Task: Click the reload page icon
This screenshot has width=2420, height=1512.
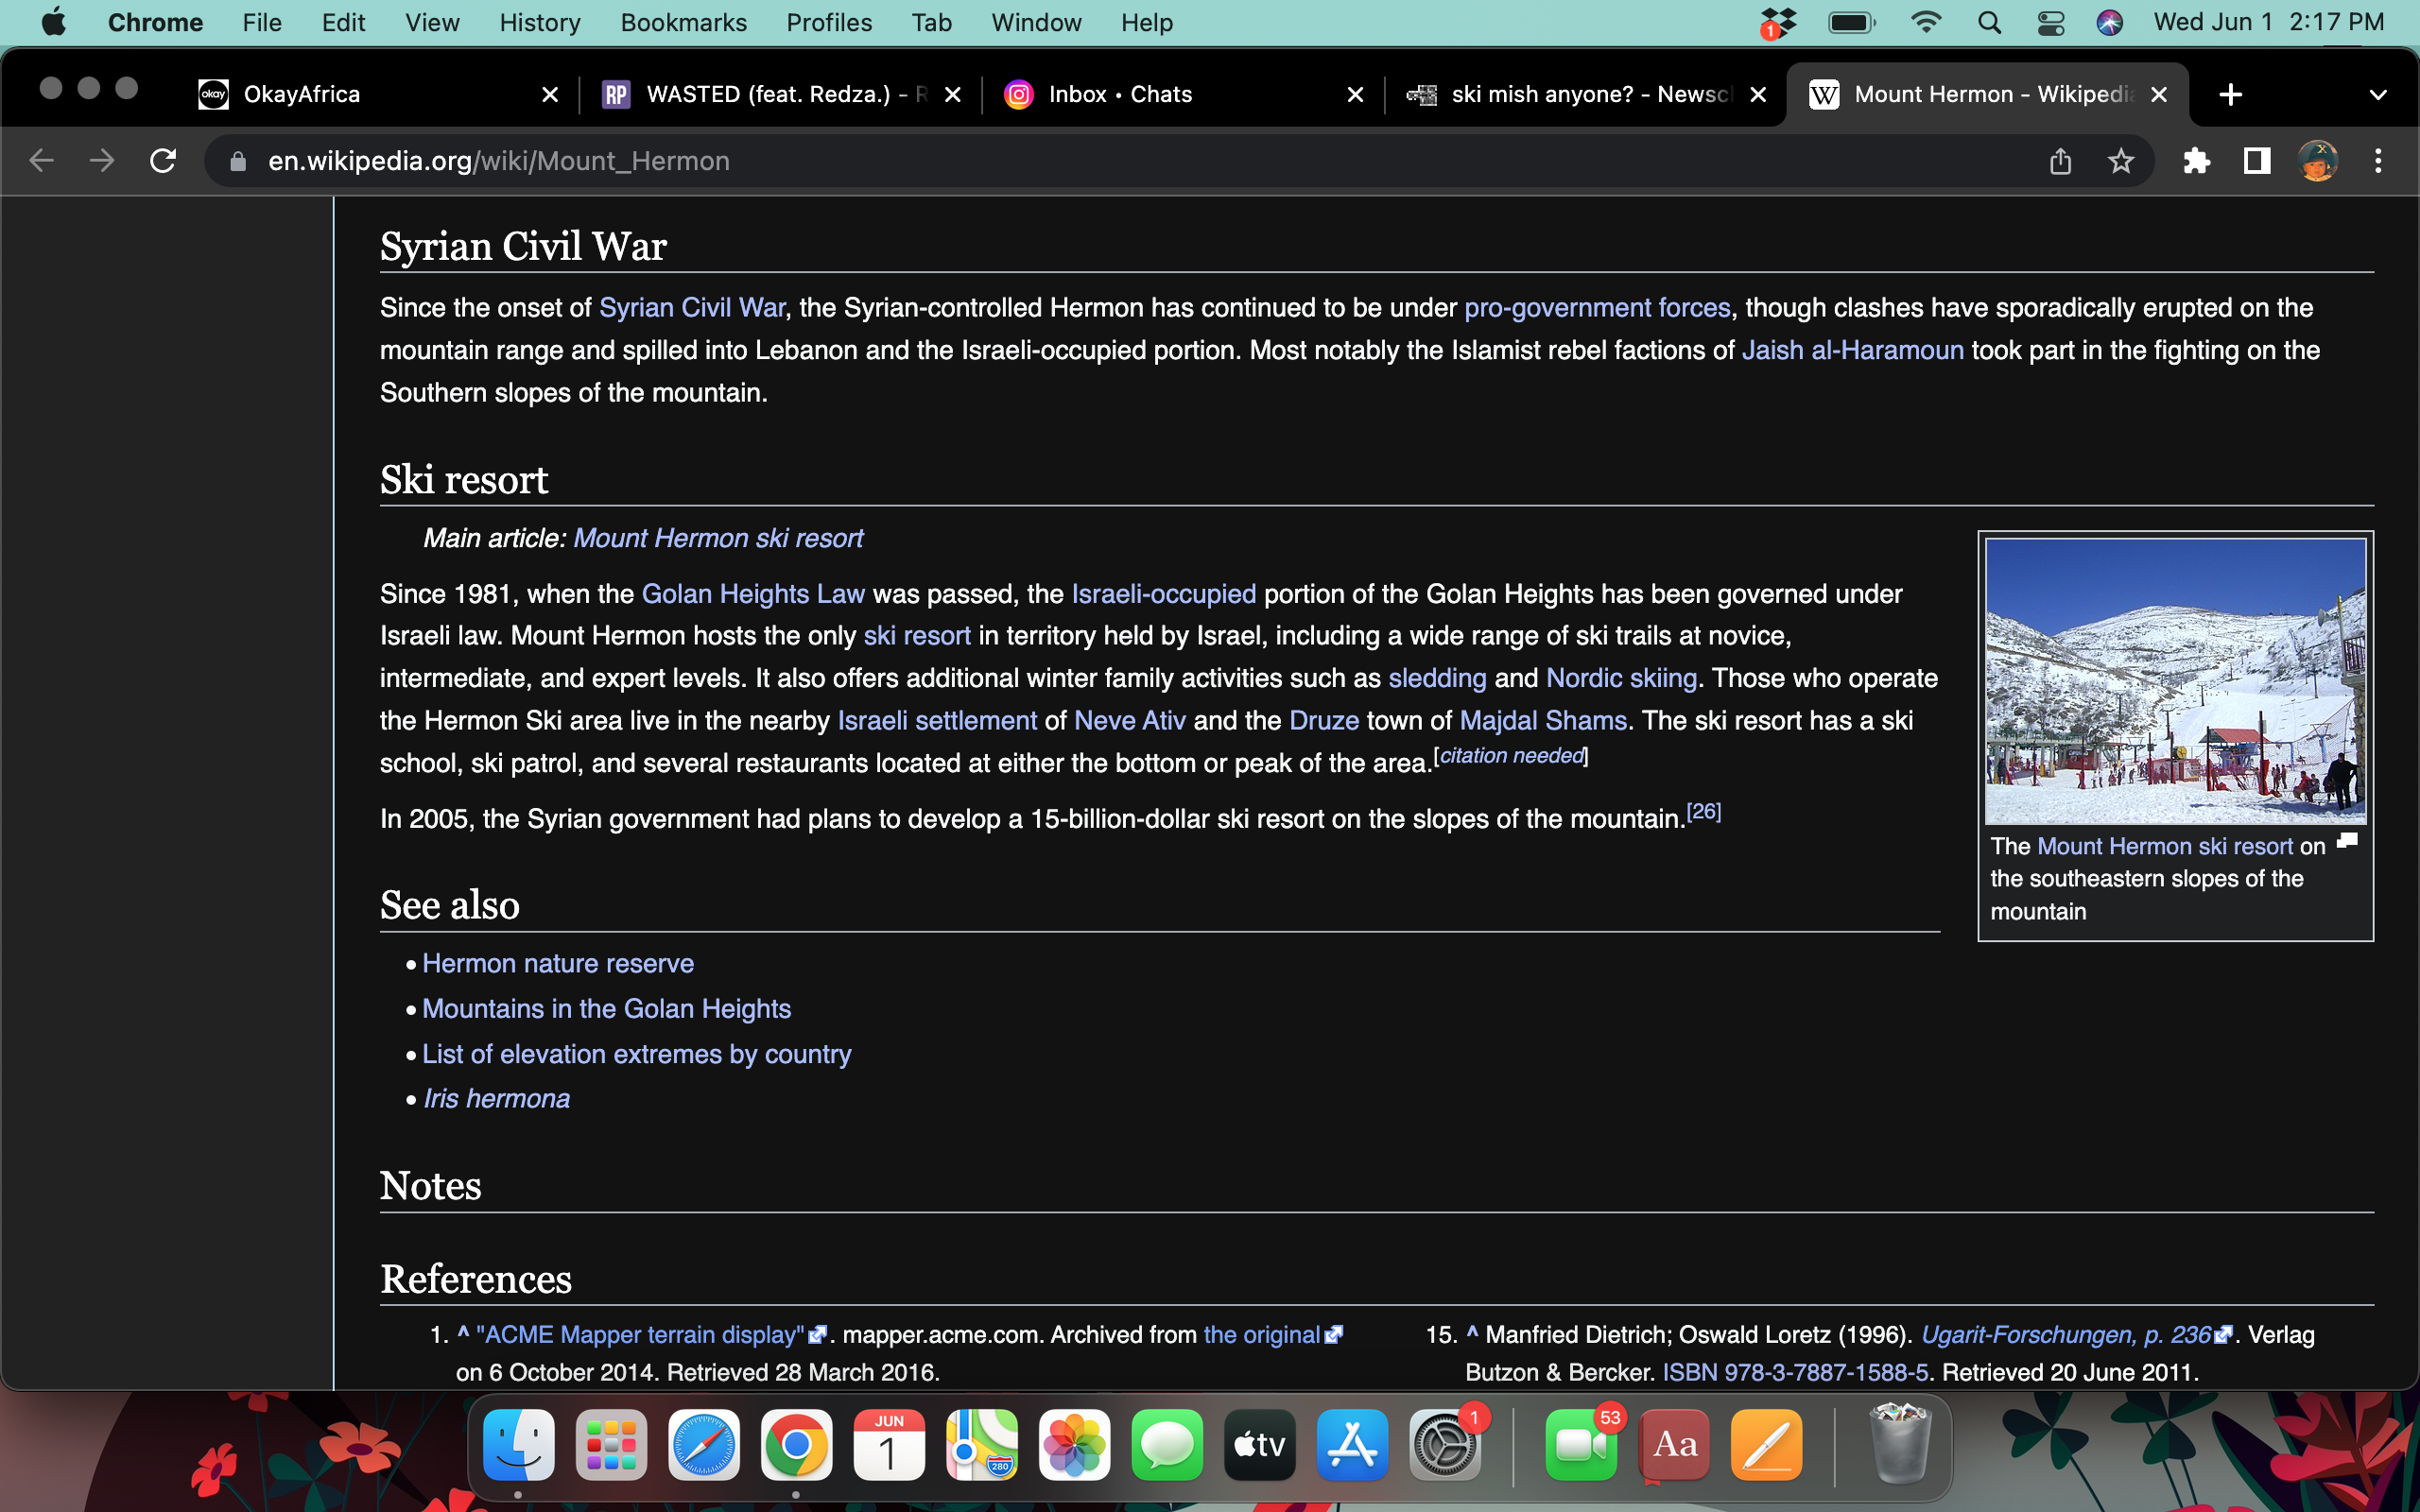Action: (x=163, y=161)
